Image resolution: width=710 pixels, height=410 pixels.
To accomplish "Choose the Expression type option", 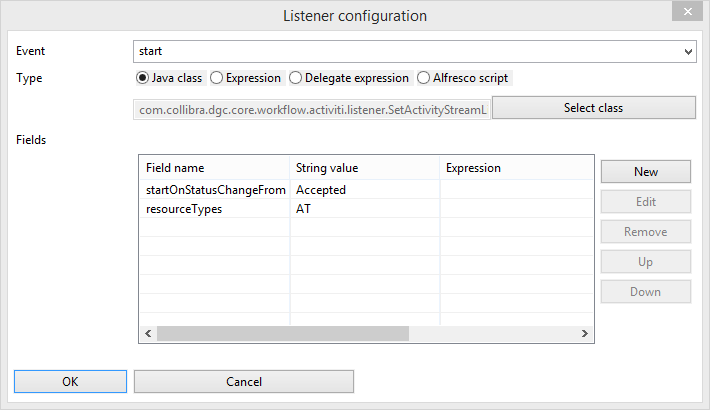I will coord(216,78).
